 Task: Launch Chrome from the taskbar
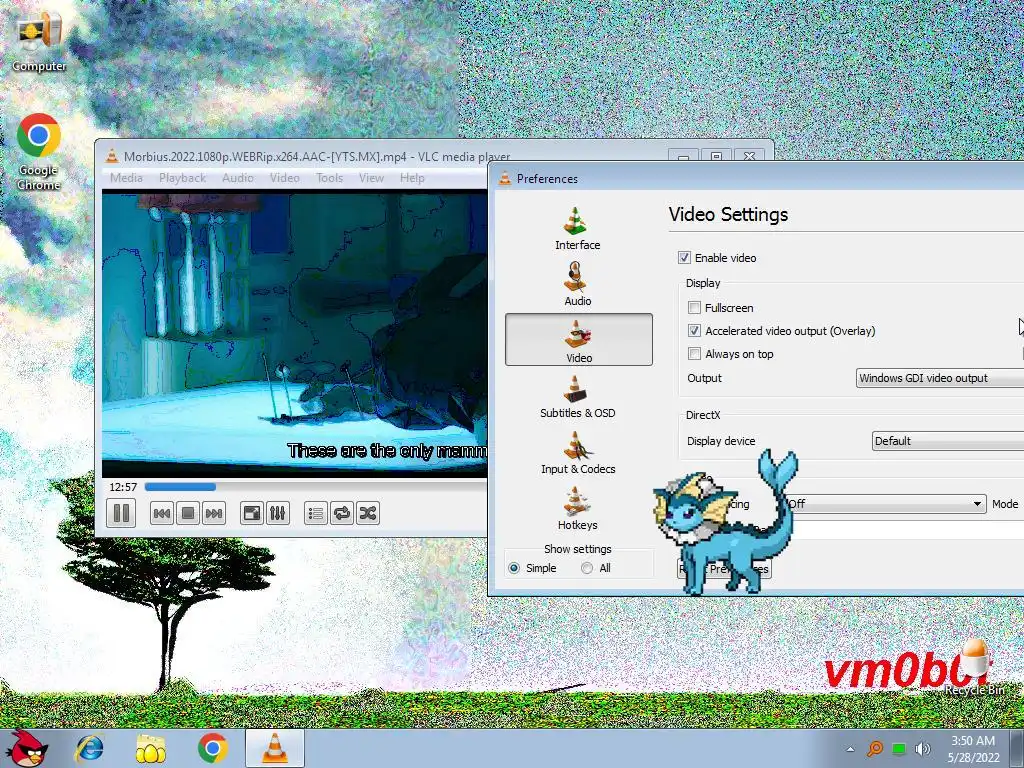[x=212, y=748]
